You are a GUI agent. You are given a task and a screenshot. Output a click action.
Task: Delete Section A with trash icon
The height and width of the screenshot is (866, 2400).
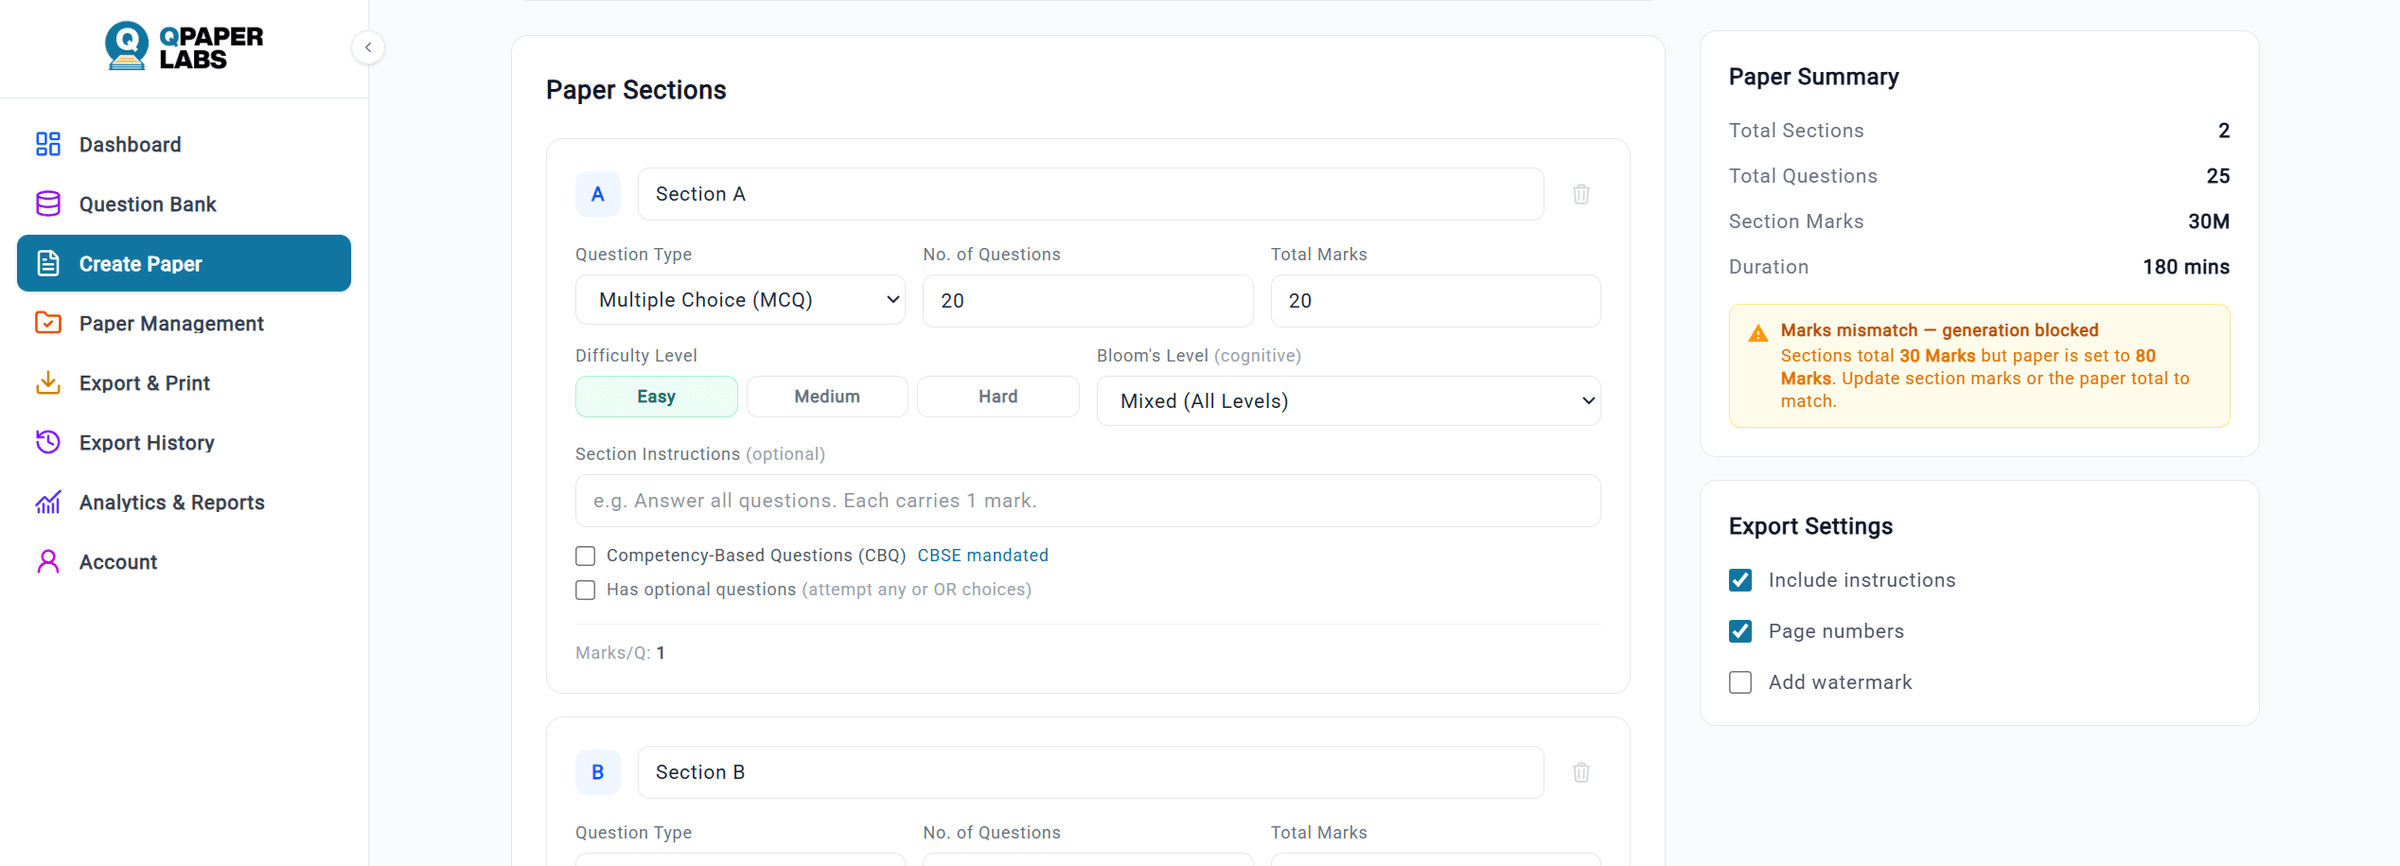(x=1581, y=194)
